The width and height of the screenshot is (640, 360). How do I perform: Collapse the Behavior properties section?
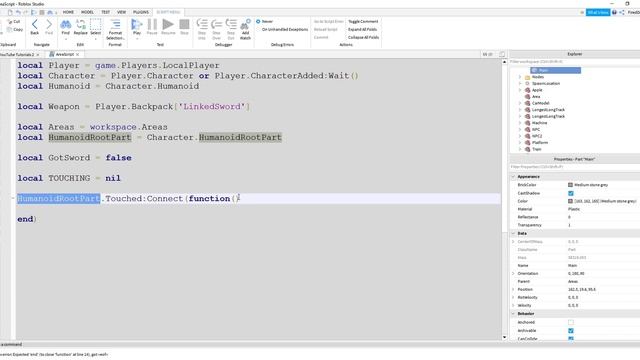(513, 314)
